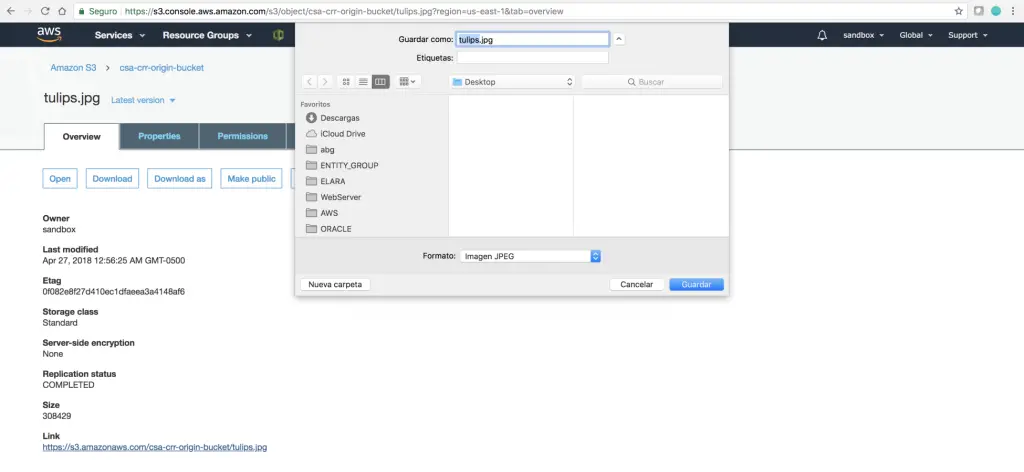
Task: Switch the dialog to list view
Action: 363,82
